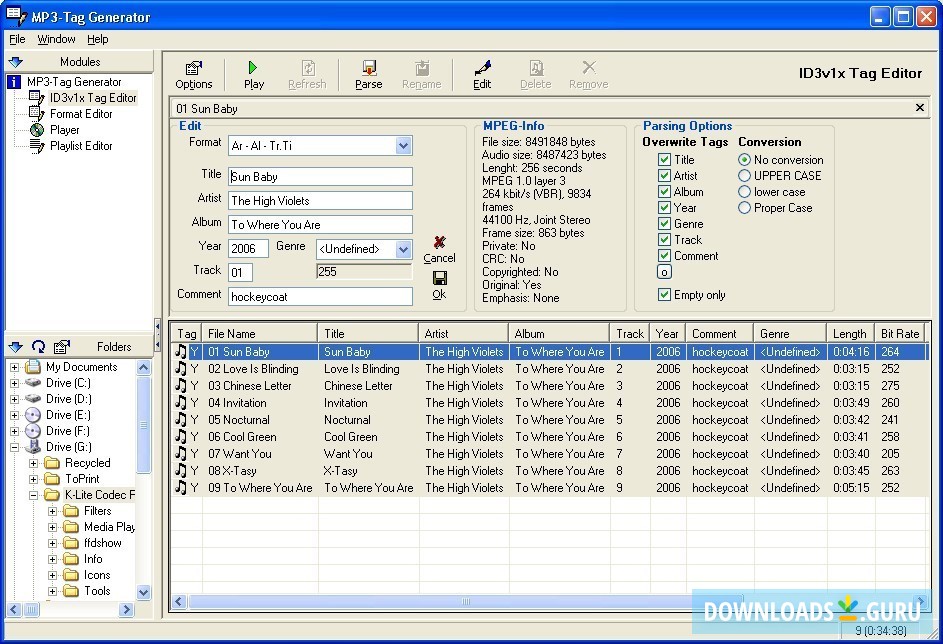Open the Help menu
The width and height of the screenshot is (943, 644).
[x=97, y=39]
